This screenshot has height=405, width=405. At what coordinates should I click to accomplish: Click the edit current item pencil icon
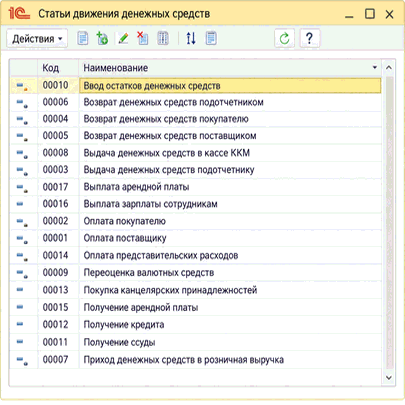[x=123, y=38]
